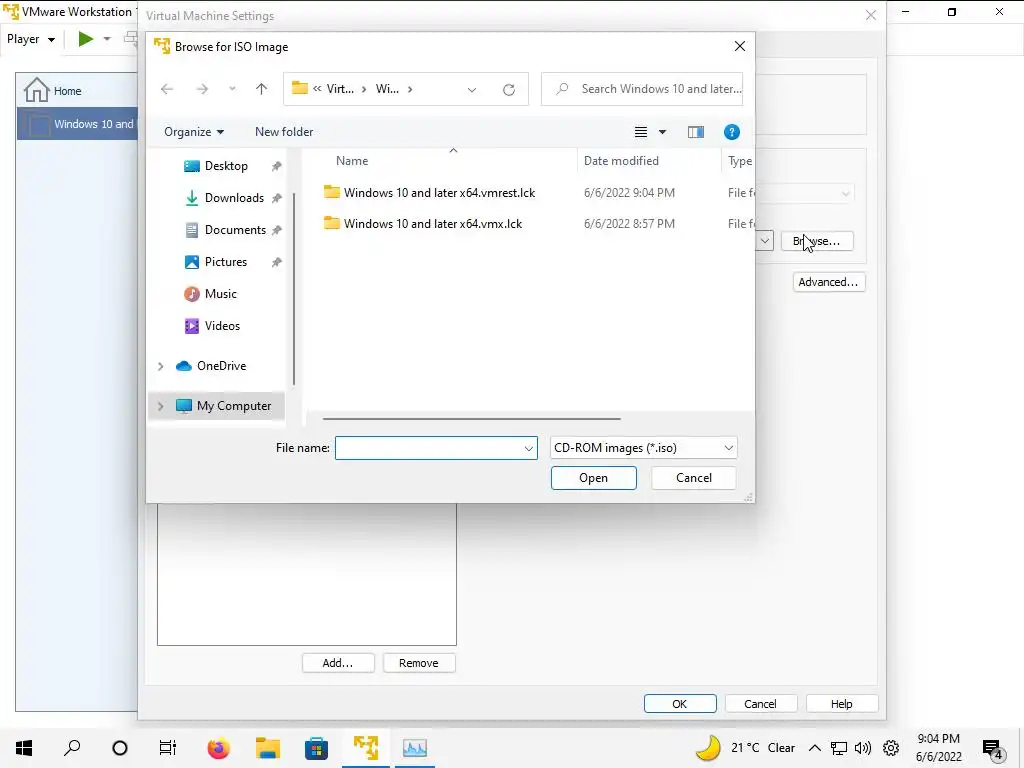Open the notification center icon
This screenshot has height=768, width=1024.
pos(993,749)
